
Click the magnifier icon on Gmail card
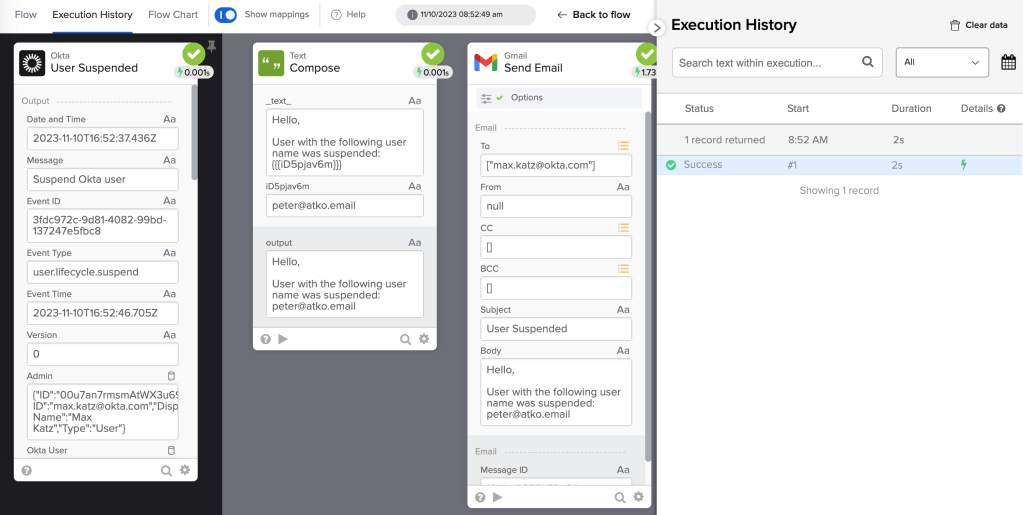click(620, 497)
